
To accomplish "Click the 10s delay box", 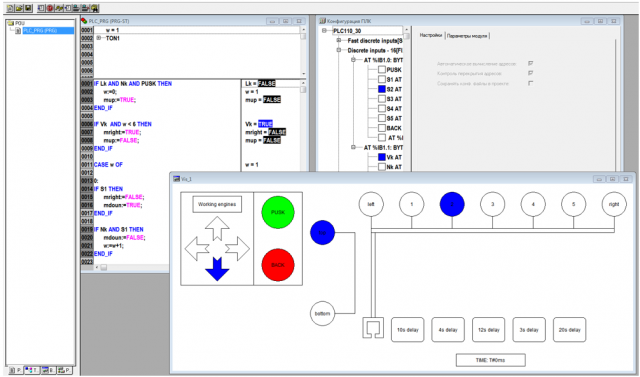I will tap(408, 330).
